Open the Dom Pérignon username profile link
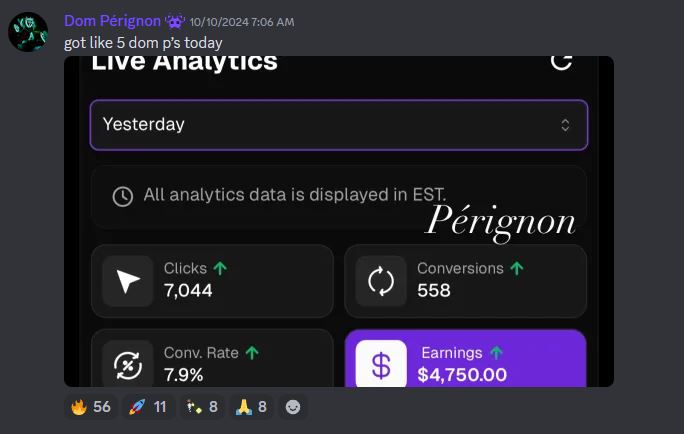684x434 pixels. (113, 21)
